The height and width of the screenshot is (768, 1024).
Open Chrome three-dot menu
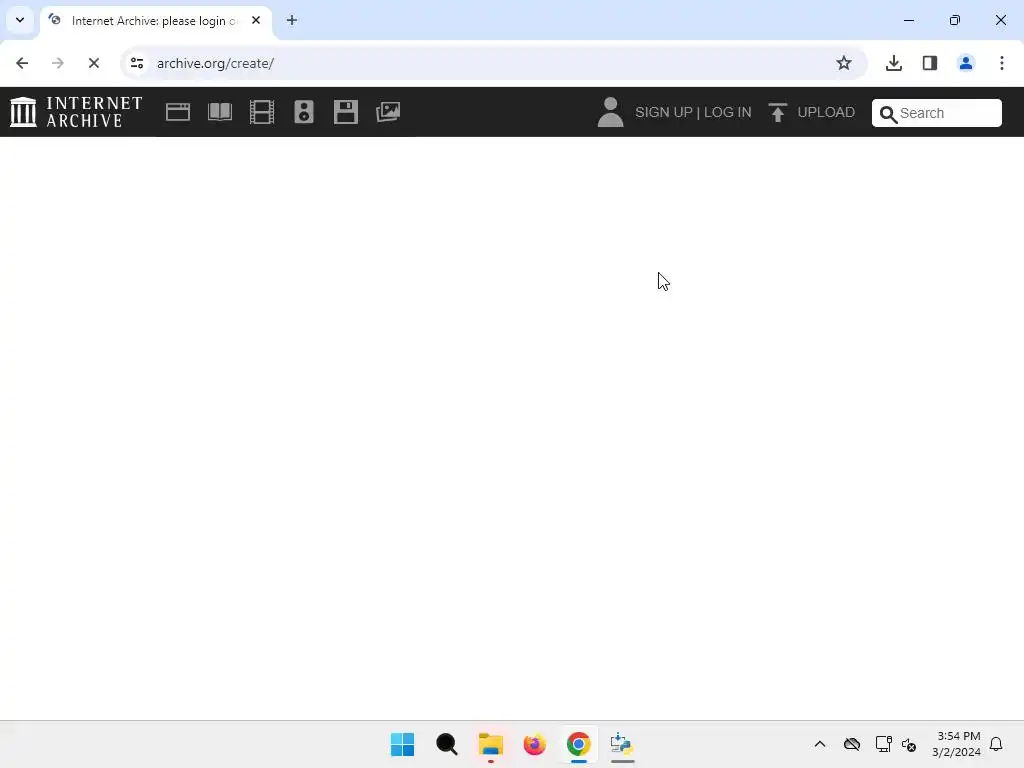point(1002,63)
